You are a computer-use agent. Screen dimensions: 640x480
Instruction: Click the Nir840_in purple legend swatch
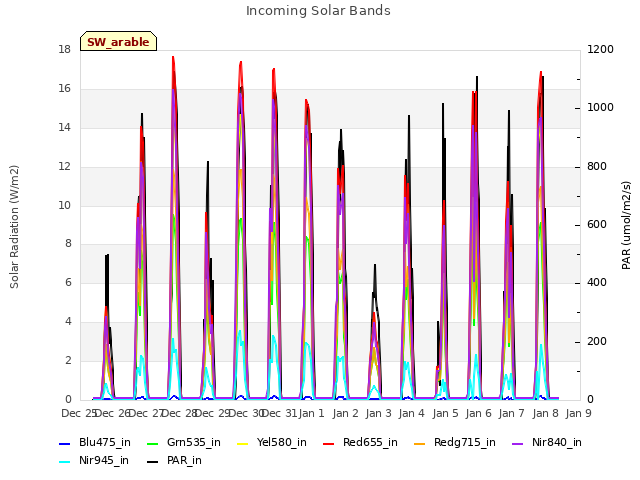coord(518,444)
